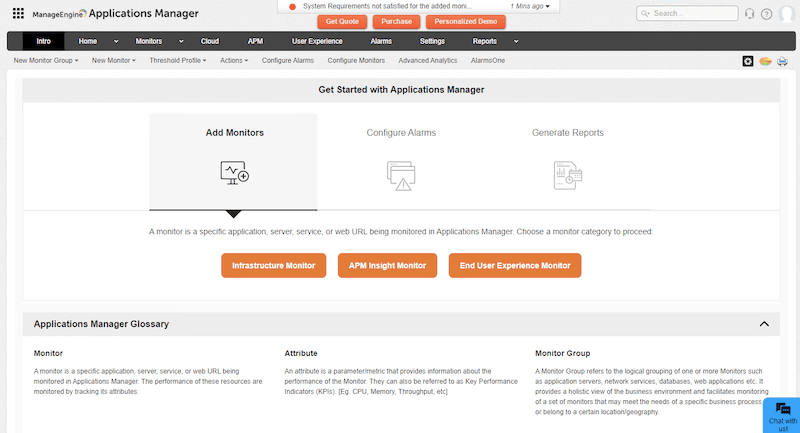Select the Add Monitors step tab
Image resolution: width=800 pixels, height=433 pixels.
tap(233, 162)
